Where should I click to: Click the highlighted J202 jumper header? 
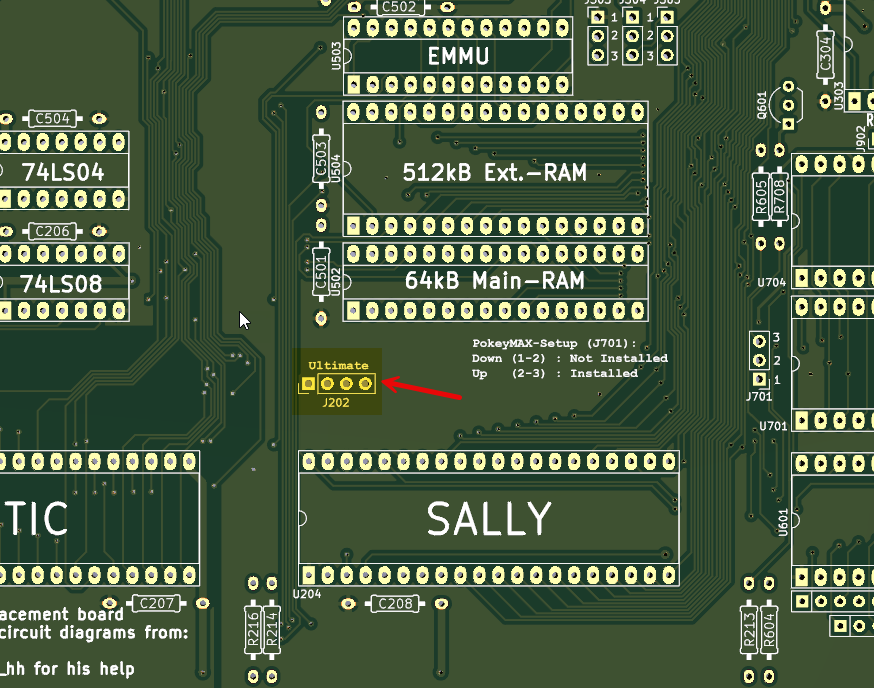337,383
